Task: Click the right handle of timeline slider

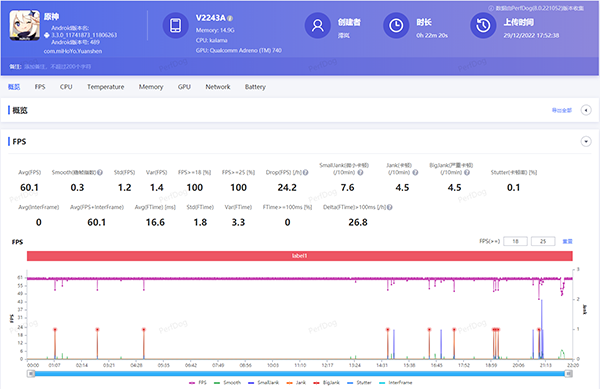Action: click(x=569, y=374)
